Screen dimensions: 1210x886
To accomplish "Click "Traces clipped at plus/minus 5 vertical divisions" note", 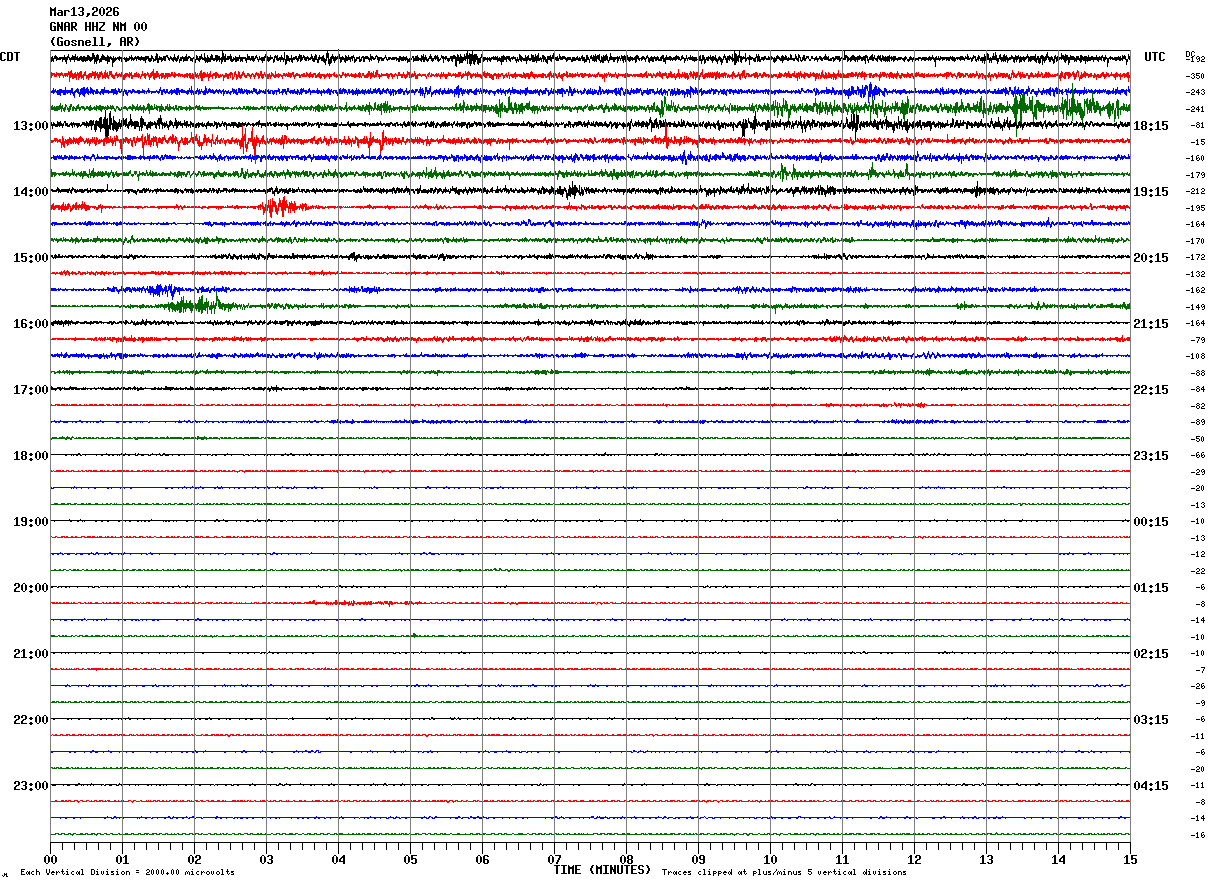I will (x=784, y=873).
